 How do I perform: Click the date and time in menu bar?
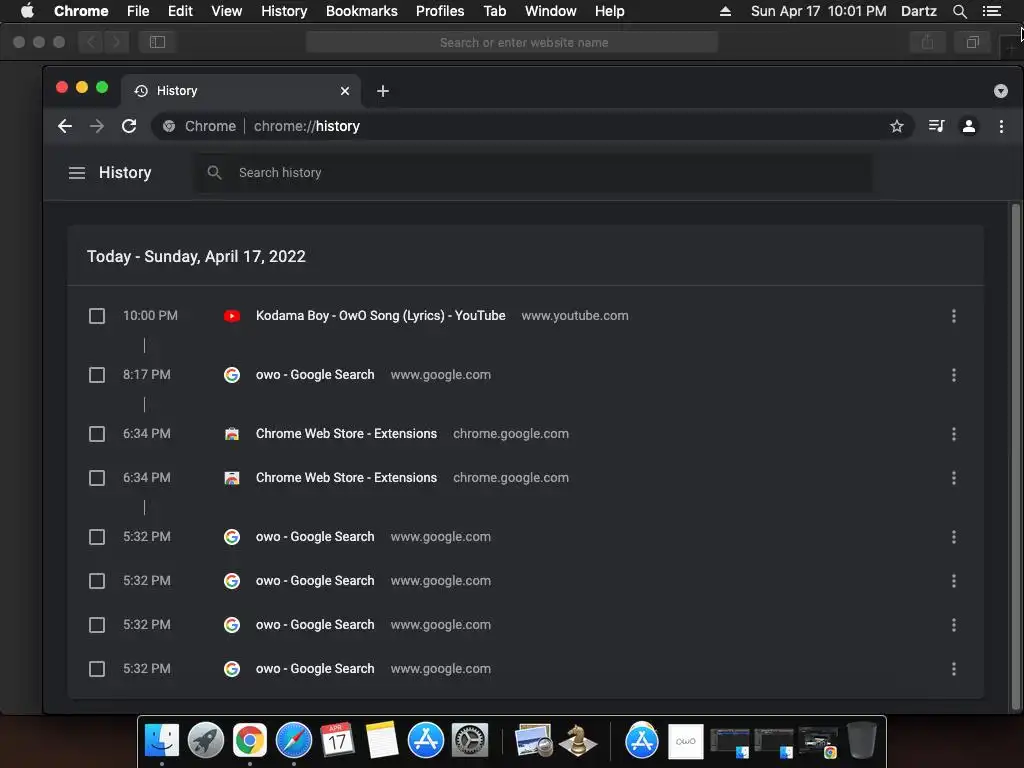coord(819,11)
